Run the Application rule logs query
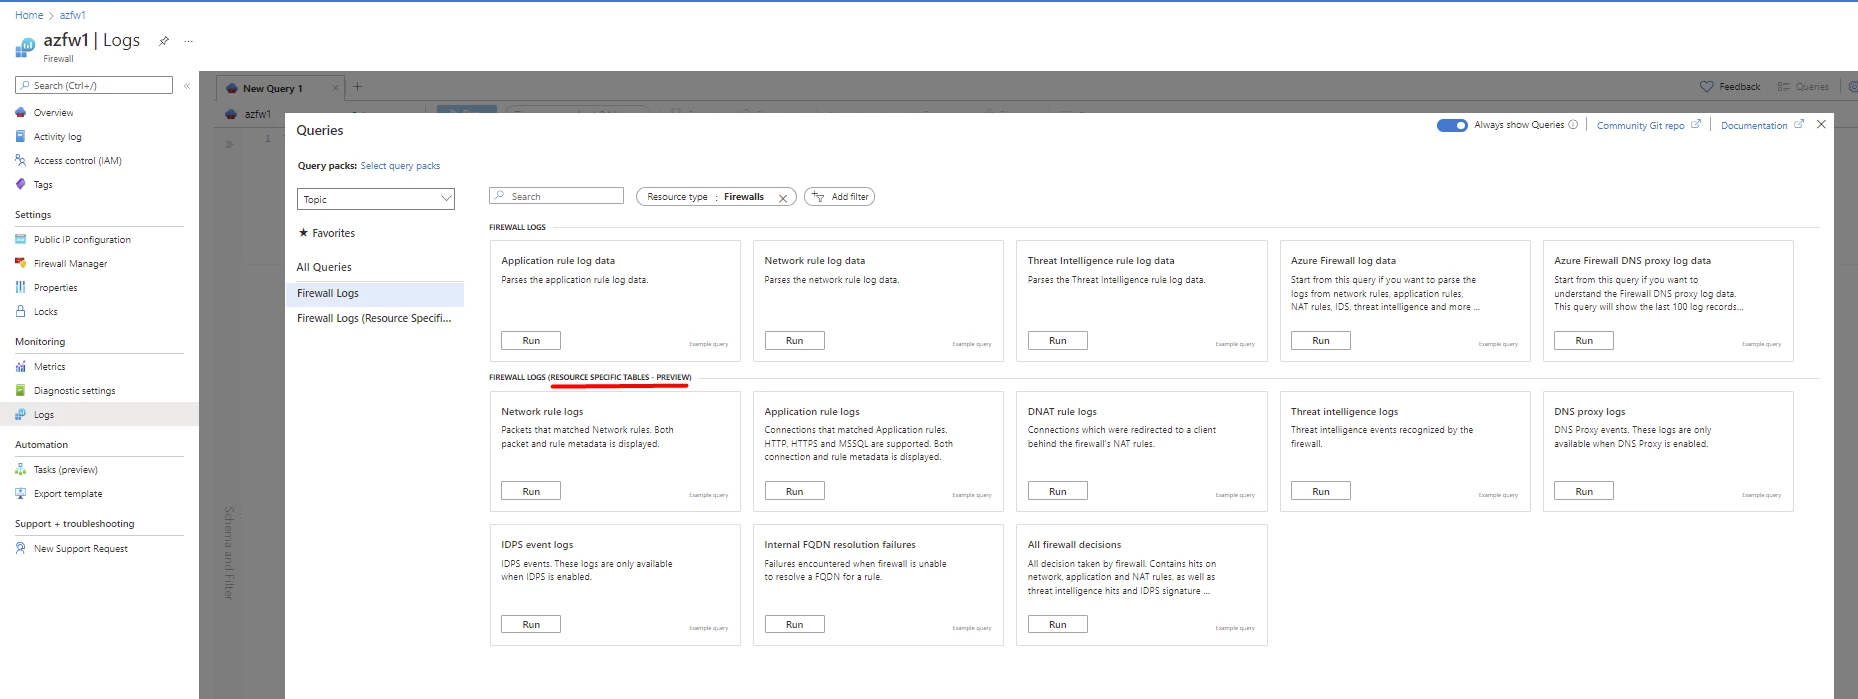This screenshot has width=1858, height=699. pos(794,491)
